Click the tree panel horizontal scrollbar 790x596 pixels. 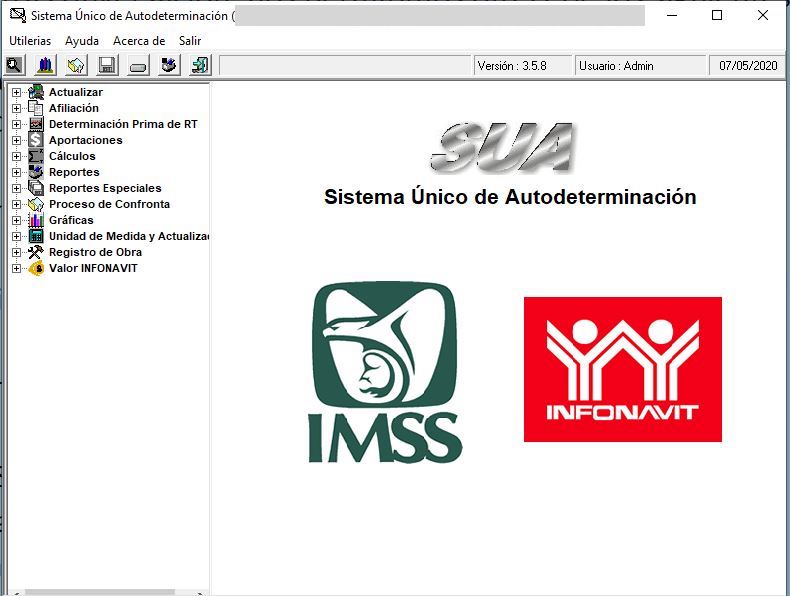point(100,591)
